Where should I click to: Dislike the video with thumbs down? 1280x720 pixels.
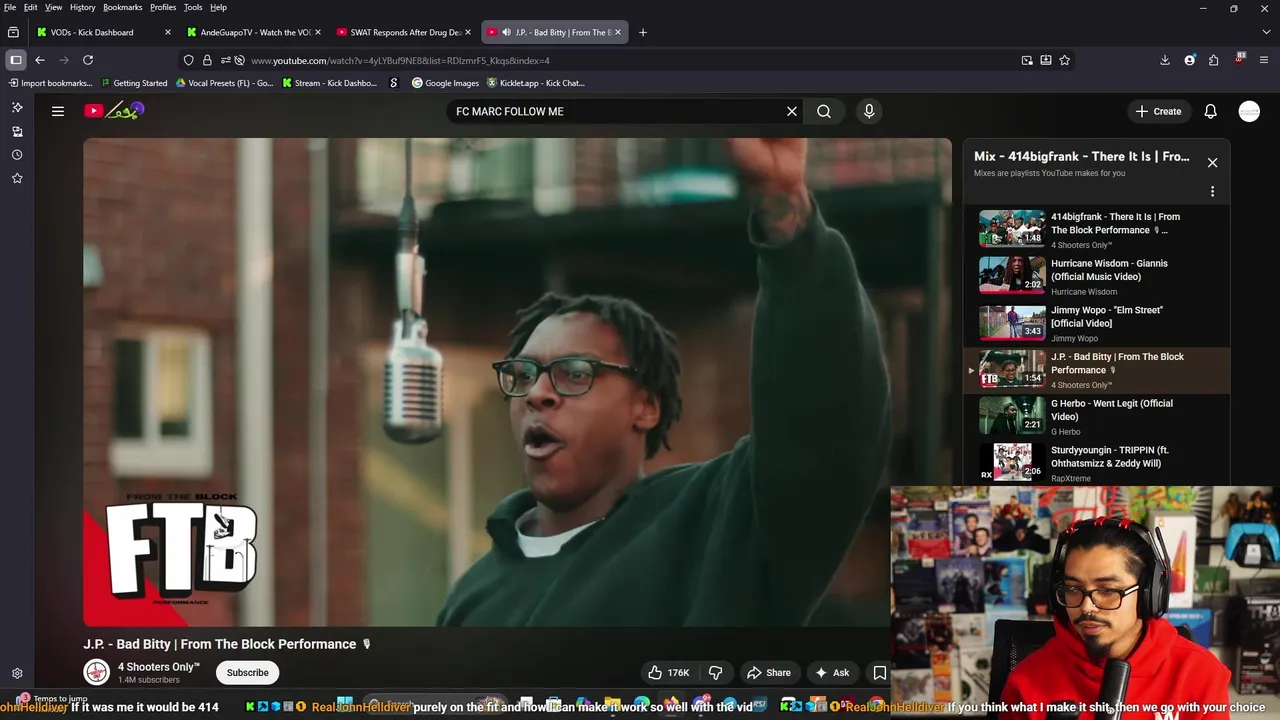coord(716,672)
